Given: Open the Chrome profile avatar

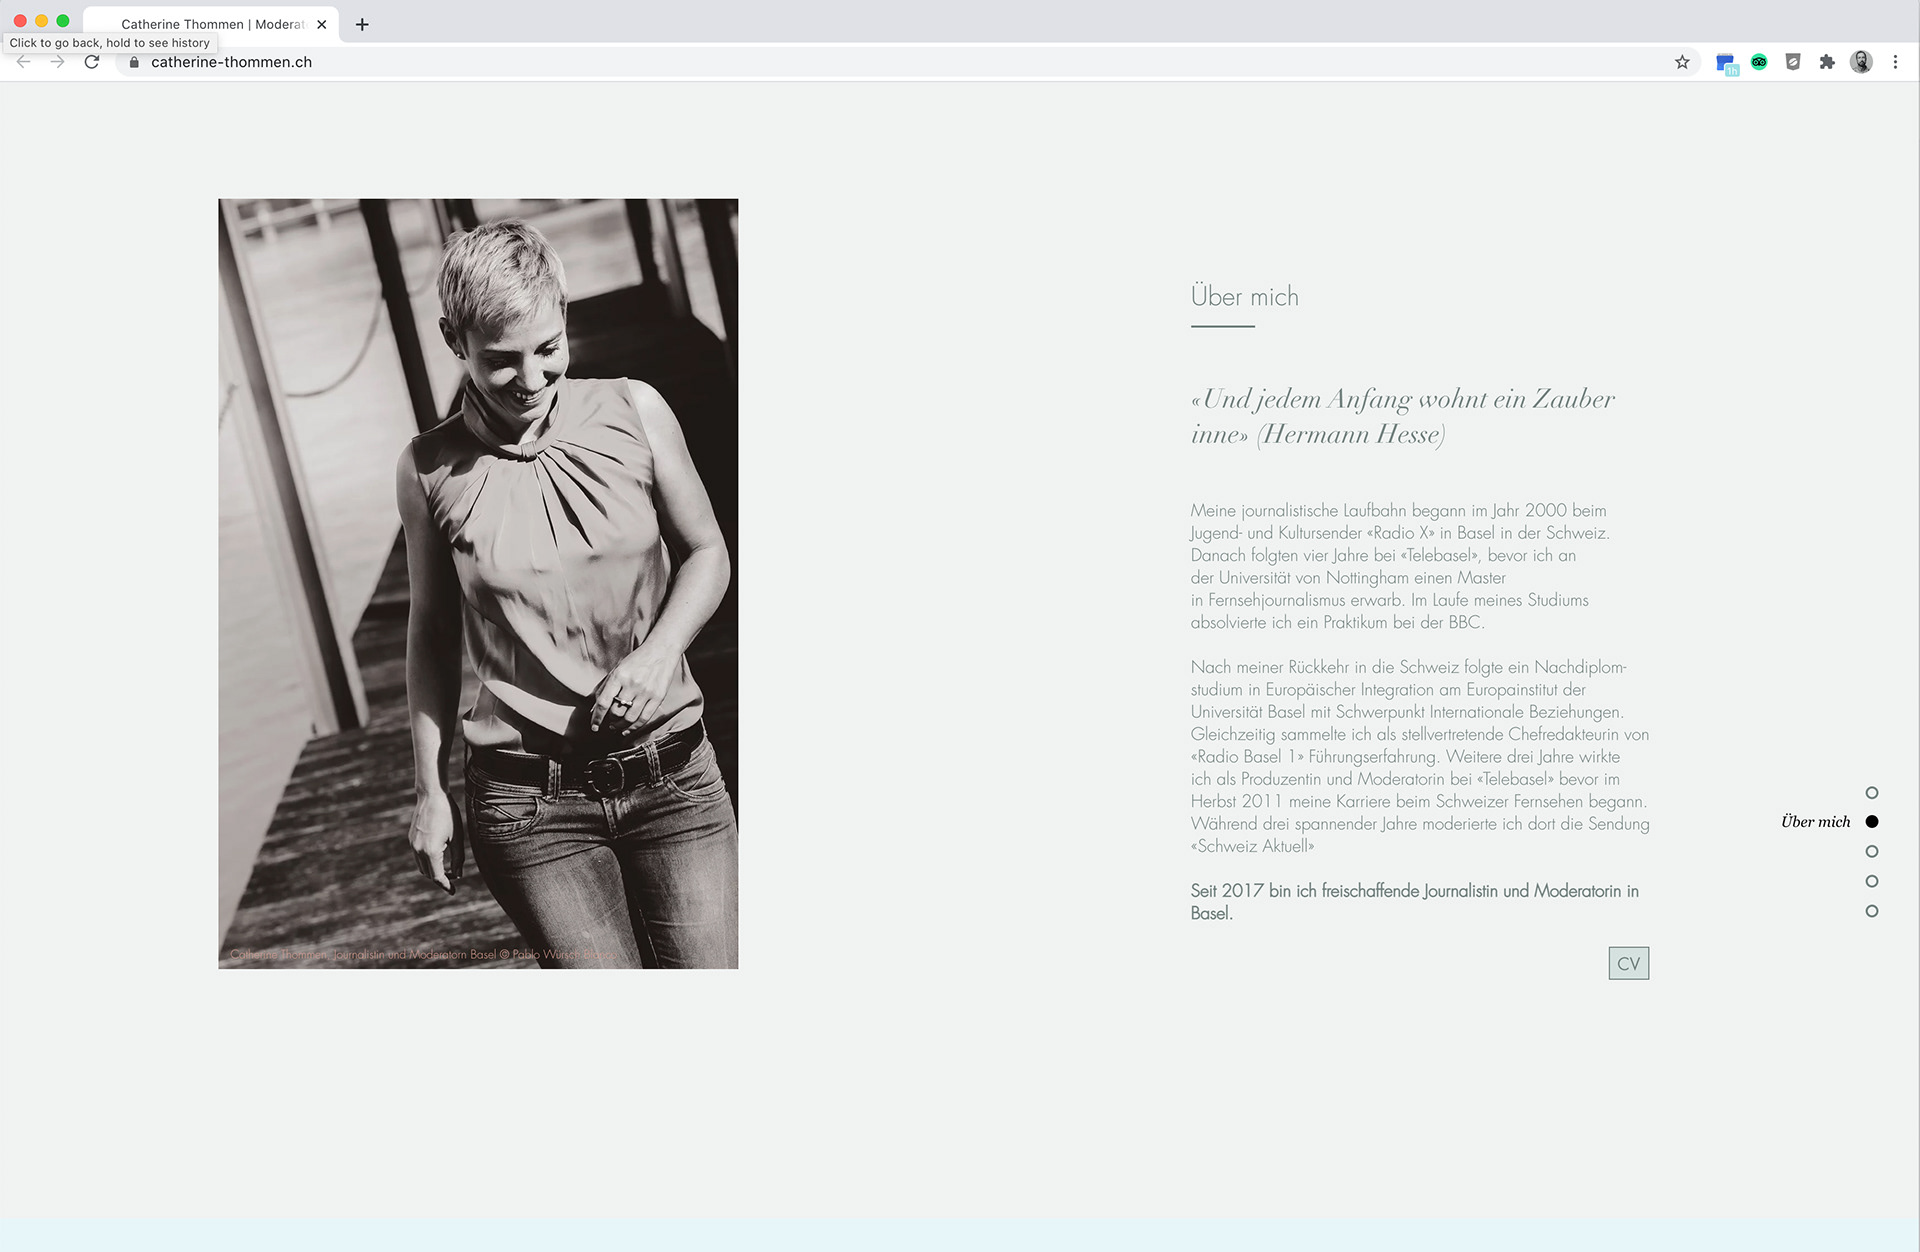Looking at the screenshot, I should [1861, 62].
